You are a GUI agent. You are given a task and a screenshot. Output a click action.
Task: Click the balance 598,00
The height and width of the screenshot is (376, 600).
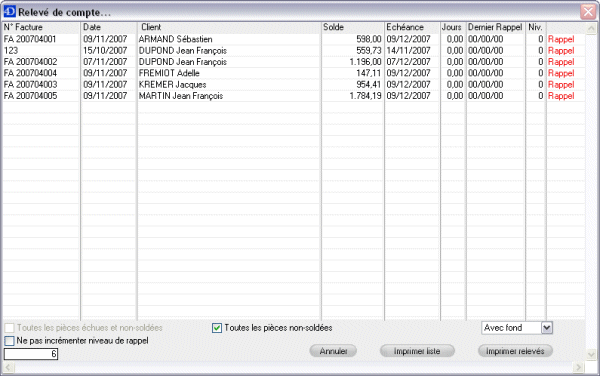point(369,39)
